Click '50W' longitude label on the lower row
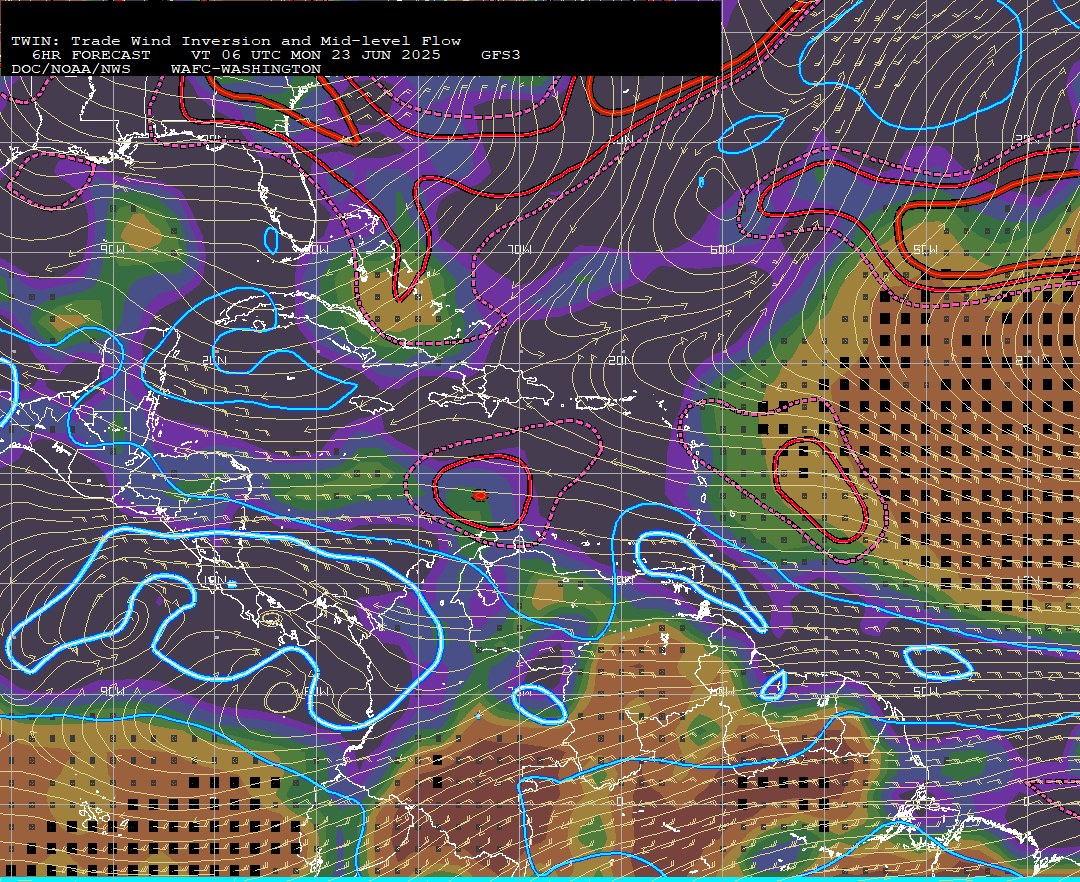 pyautogui.click(x=925, y=691)
